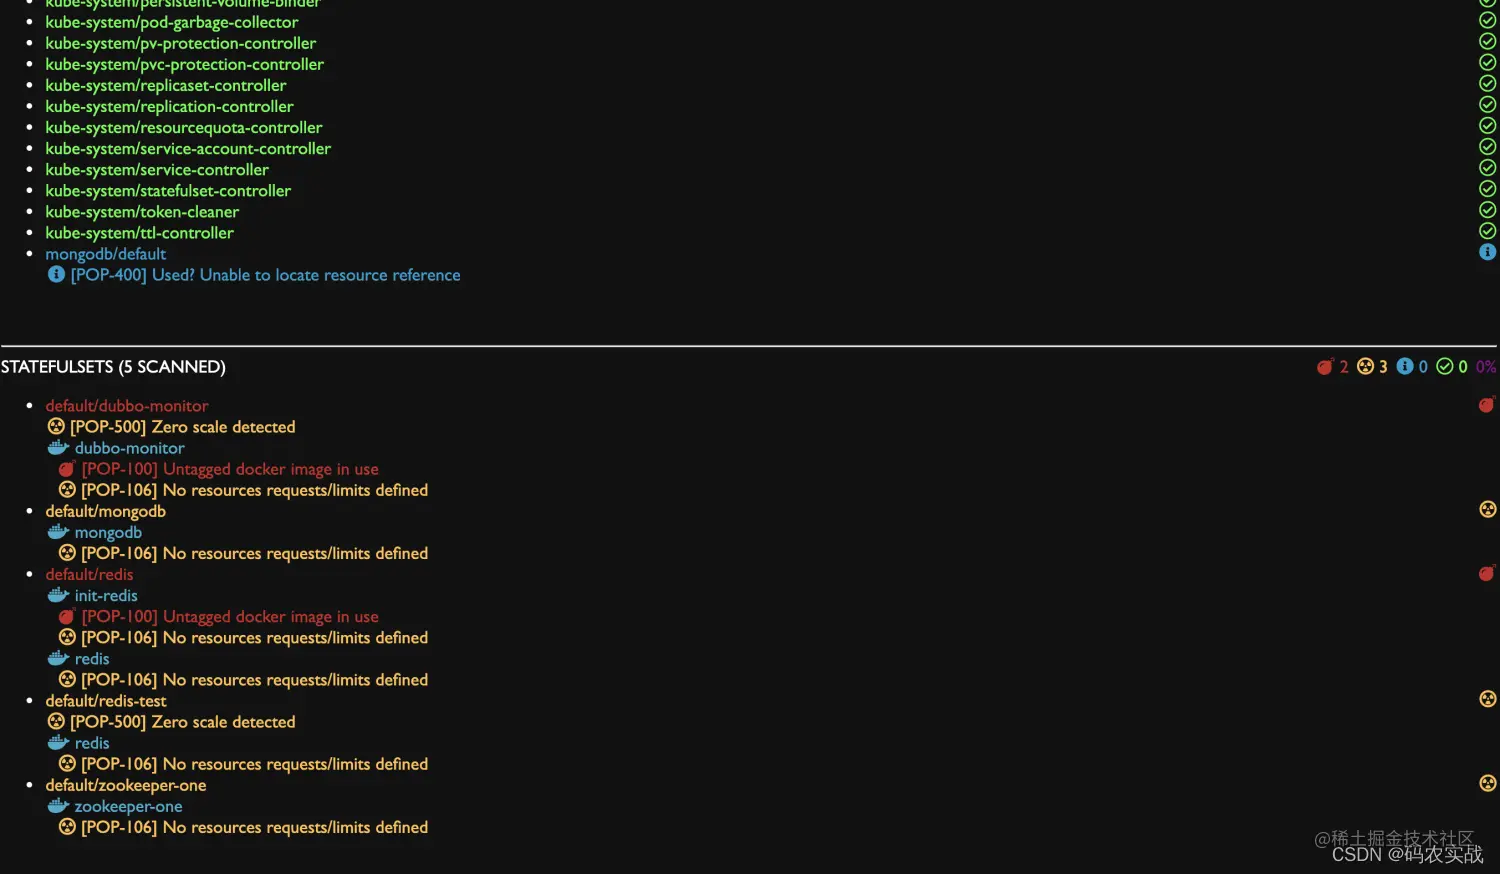Viewport: 1500px width, 874px height.
Task: Click the OK check icon on pod-garbage-collector row
Action: click(1487, 20)
